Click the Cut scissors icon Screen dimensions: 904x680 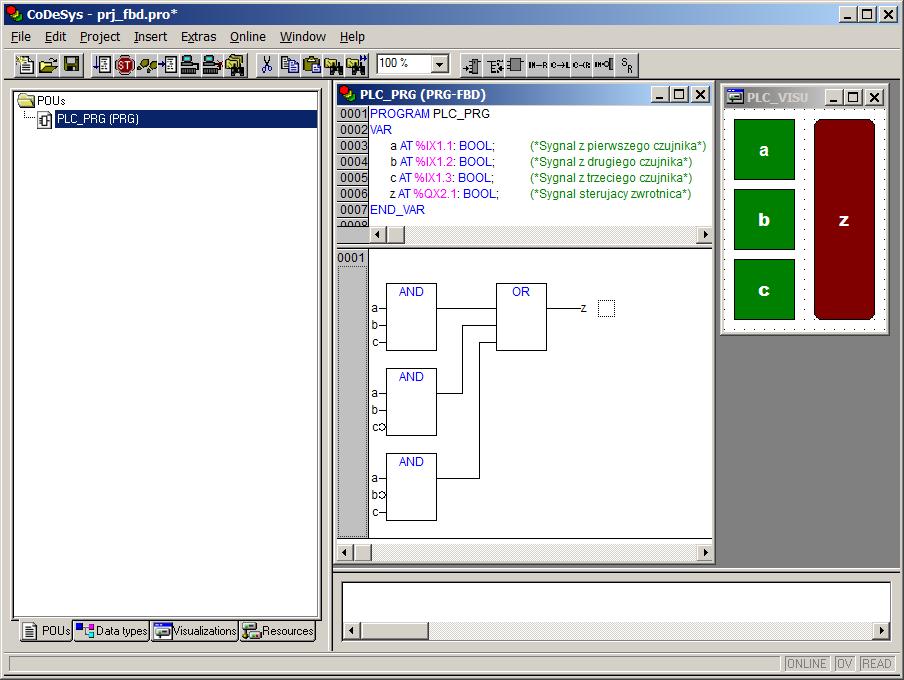click(266, 65)
